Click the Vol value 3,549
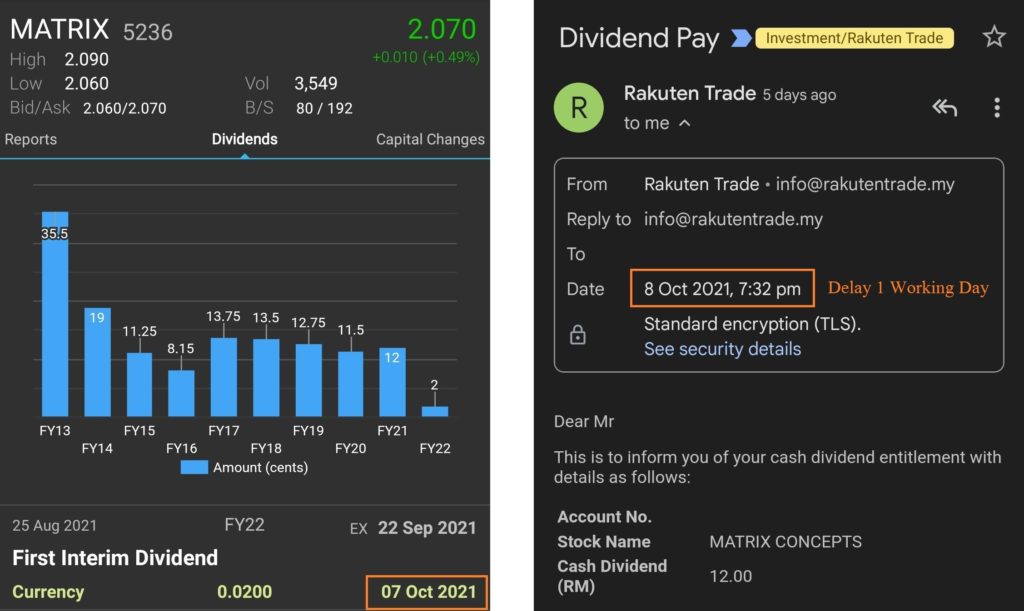Viewport: 1024px width, 611px height. pyautogui.click(x=315, y=84)
